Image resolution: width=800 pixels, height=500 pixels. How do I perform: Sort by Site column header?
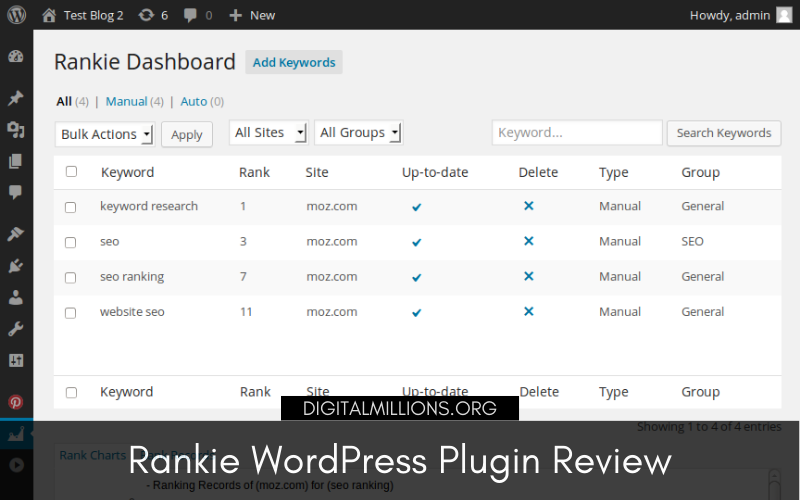point(317,172)
